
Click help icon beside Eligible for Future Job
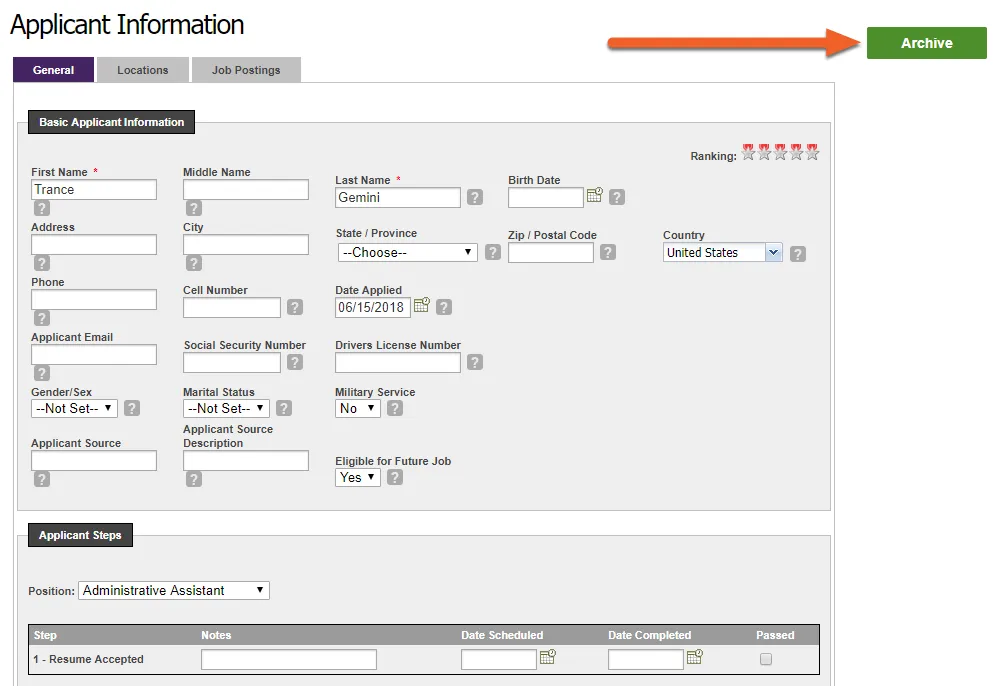pyautogui.click(x=395, y=477)
